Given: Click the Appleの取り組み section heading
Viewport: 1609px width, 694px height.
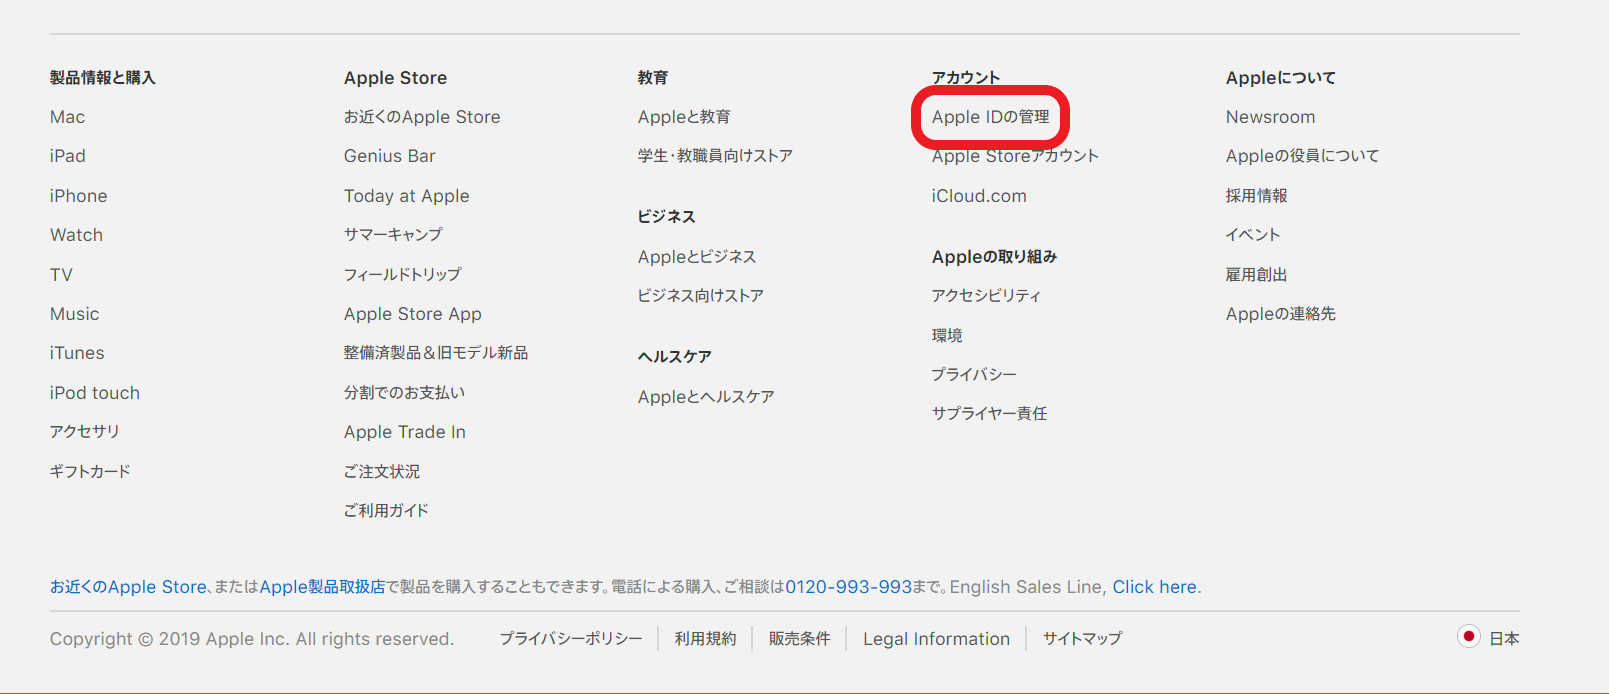Looking at the screenshot, I should pos(995,257).
